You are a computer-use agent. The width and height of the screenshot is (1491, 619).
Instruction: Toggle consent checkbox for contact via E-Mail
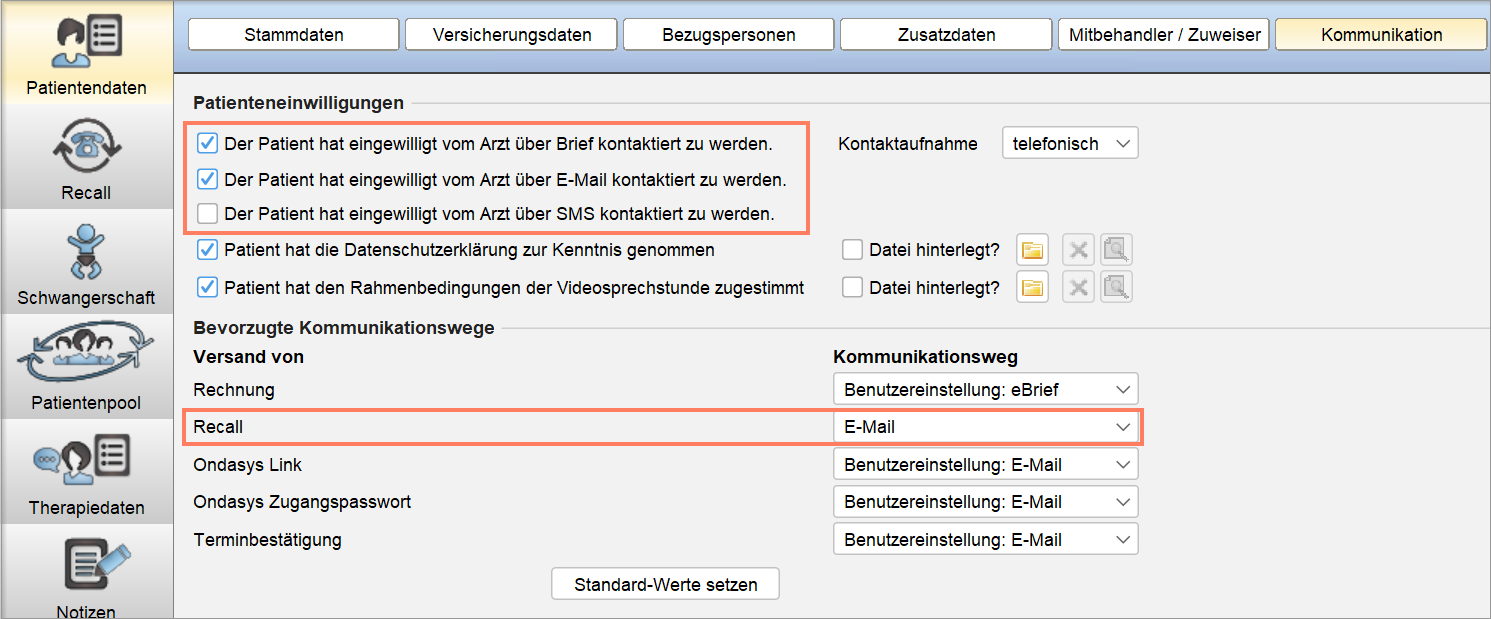(x=208, y=180)
